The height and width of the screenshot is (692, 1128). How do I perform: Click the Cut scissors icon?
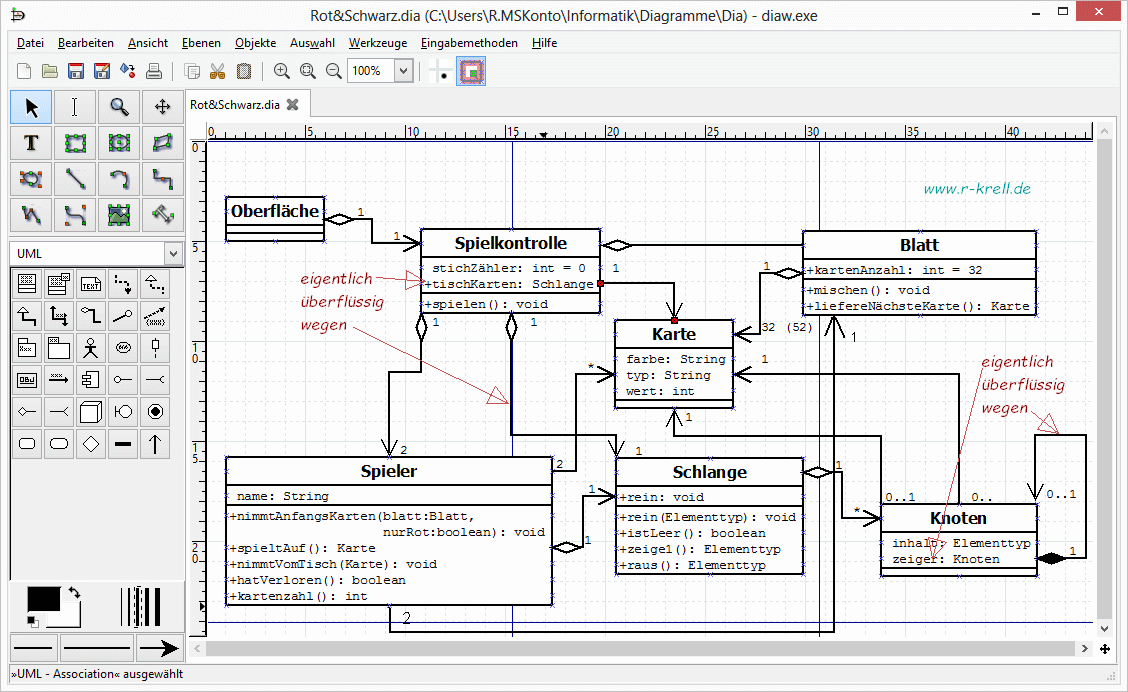[x=218, y=71]
